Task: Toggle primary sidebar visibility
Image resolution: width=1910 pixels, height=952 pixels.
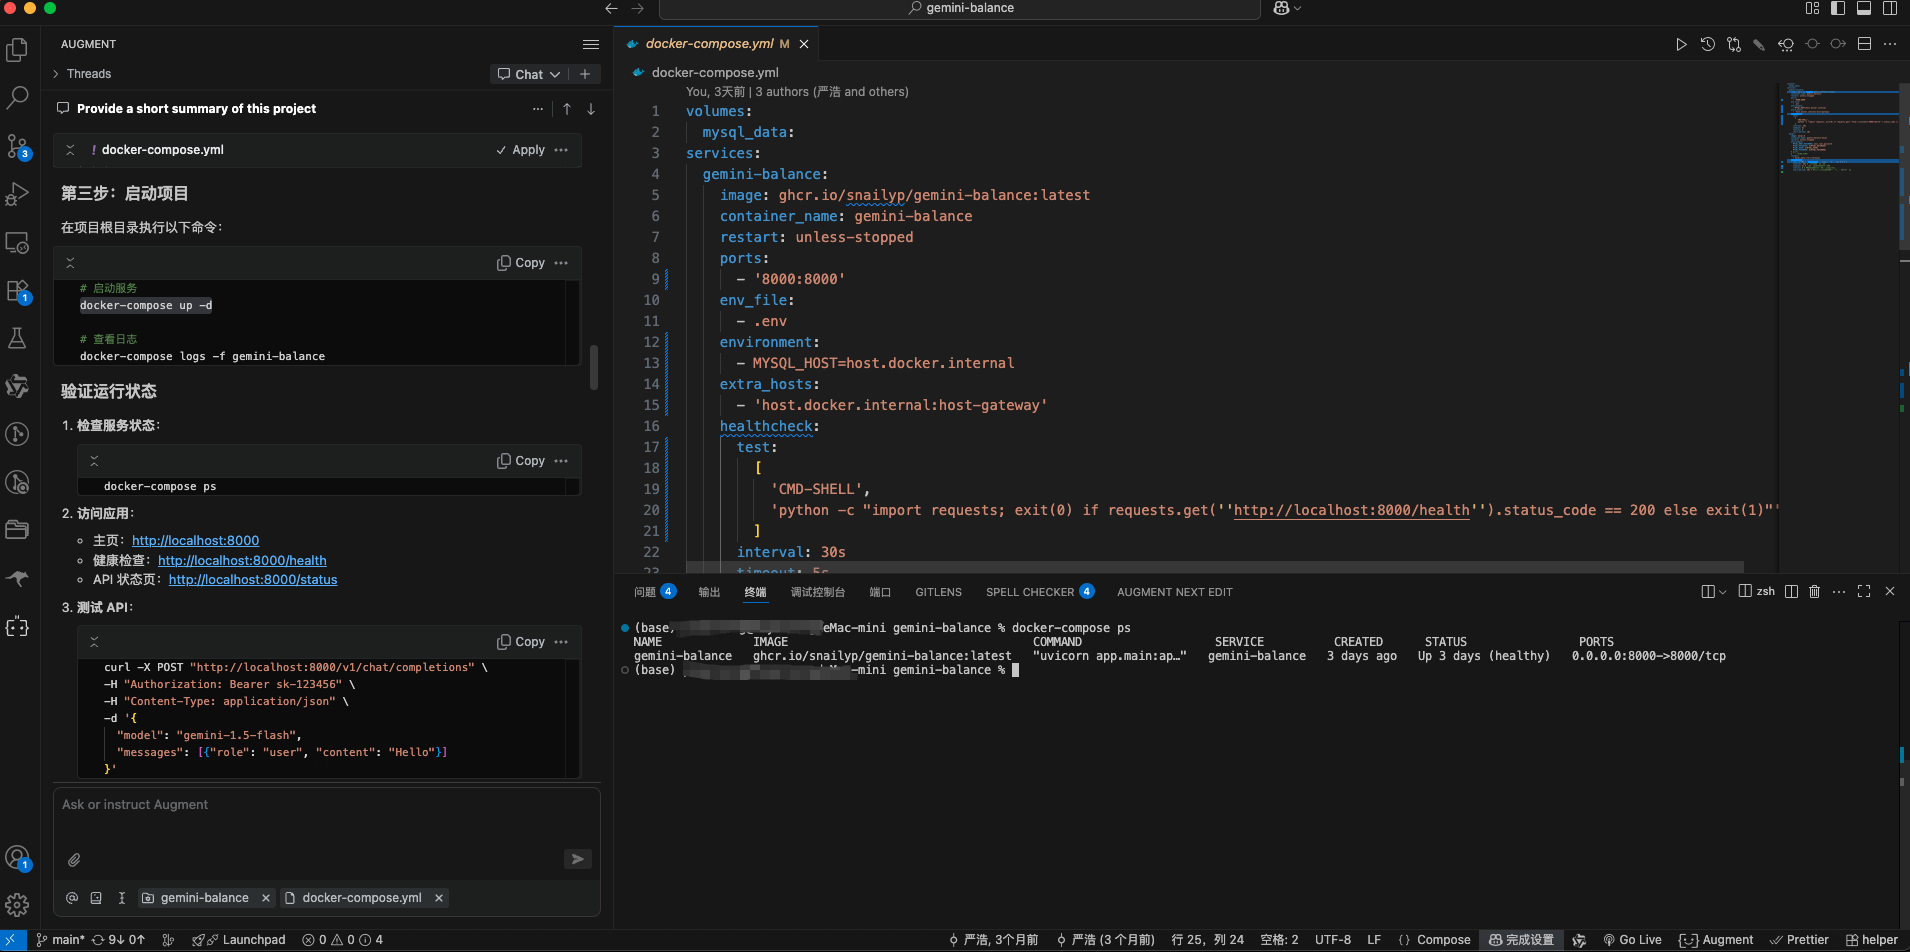Action: coord(1838,8)
